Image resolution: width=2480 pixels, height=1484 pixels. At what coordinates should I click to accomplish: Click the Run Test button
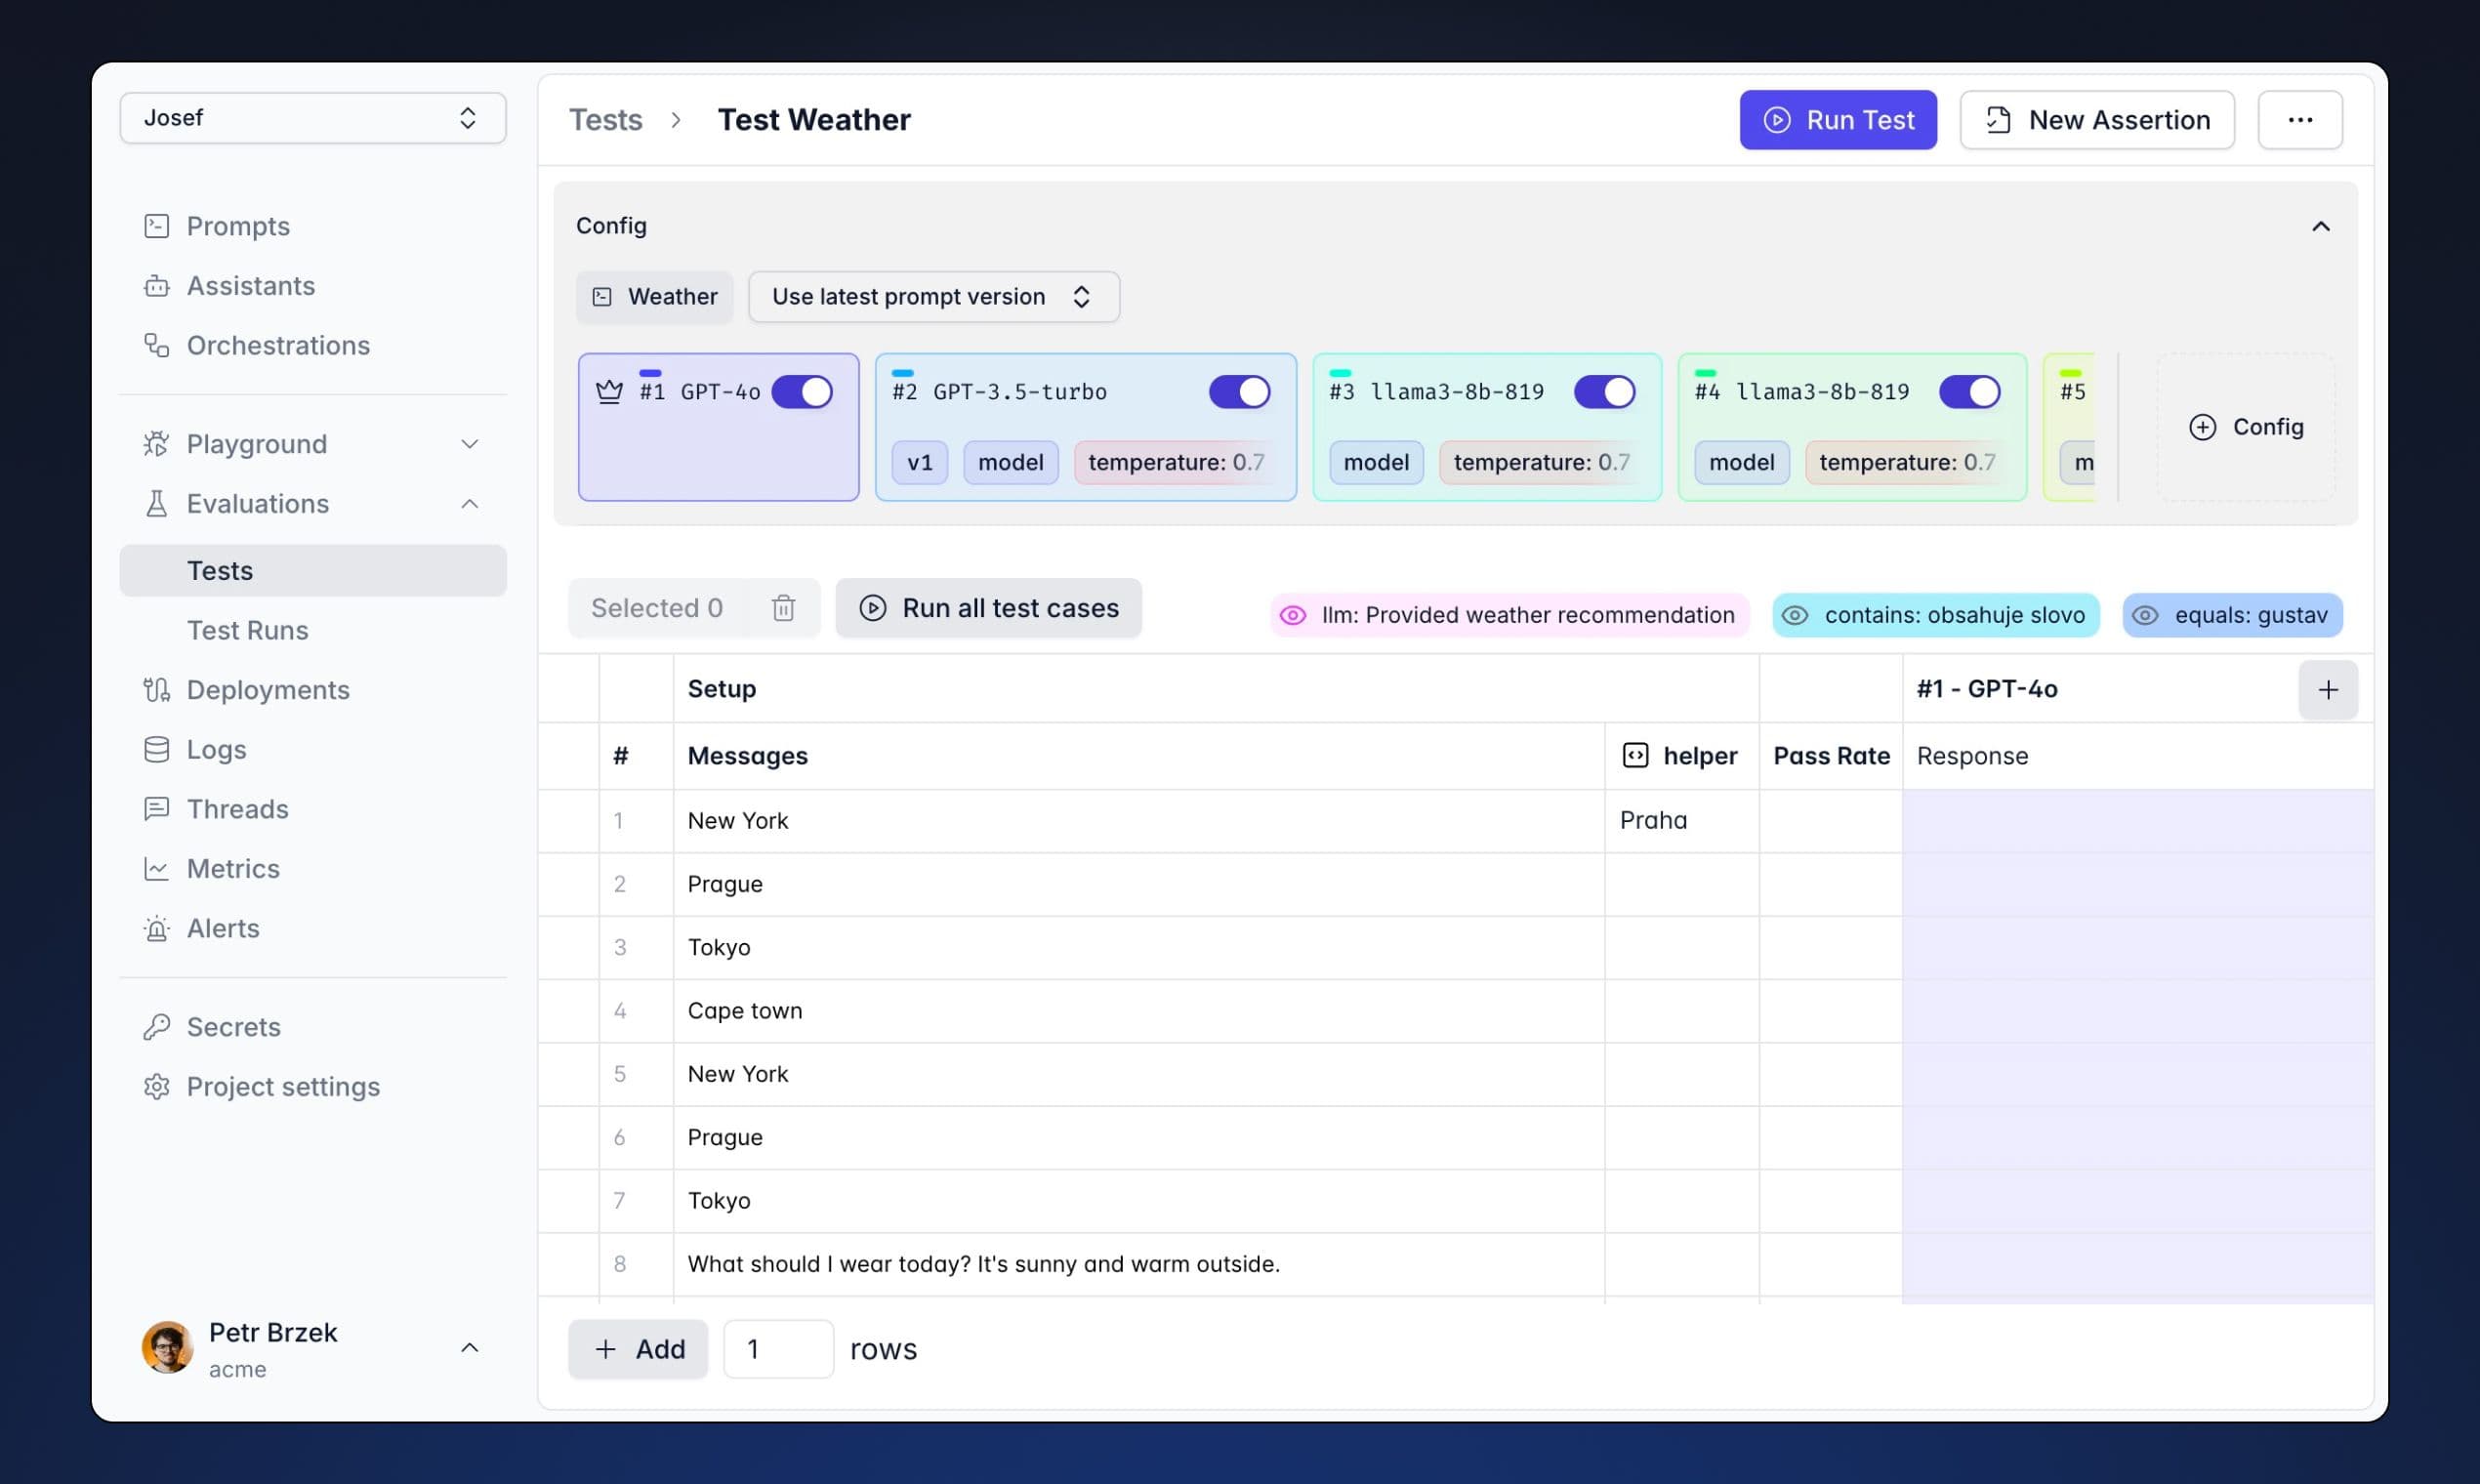[1839, 120]
